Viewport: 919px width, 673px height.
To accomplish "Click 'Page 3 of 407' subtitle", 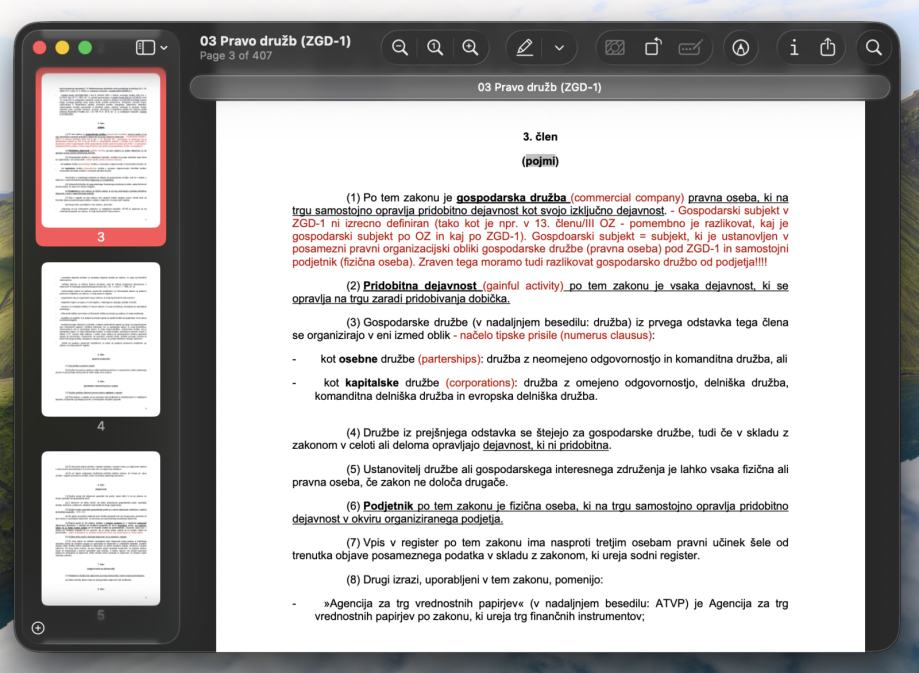I will [x=236, y=56].
